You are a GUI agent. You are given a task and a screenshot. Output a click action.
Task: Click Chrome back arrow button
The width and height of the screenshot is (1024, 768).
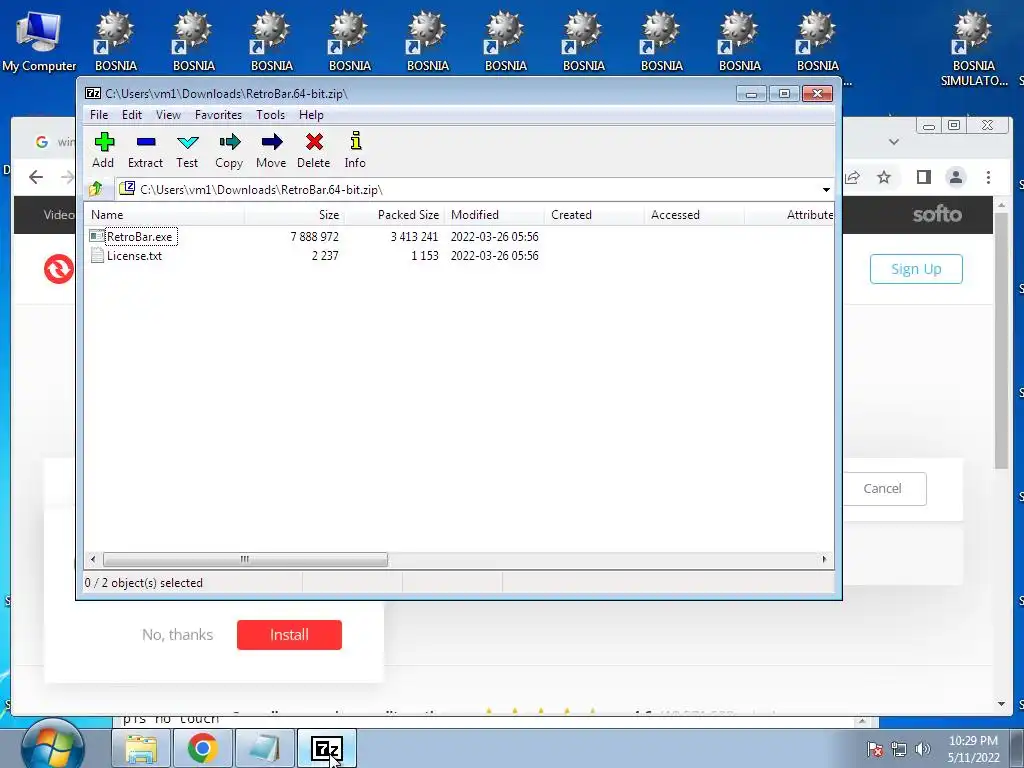[x=36, y=177]
